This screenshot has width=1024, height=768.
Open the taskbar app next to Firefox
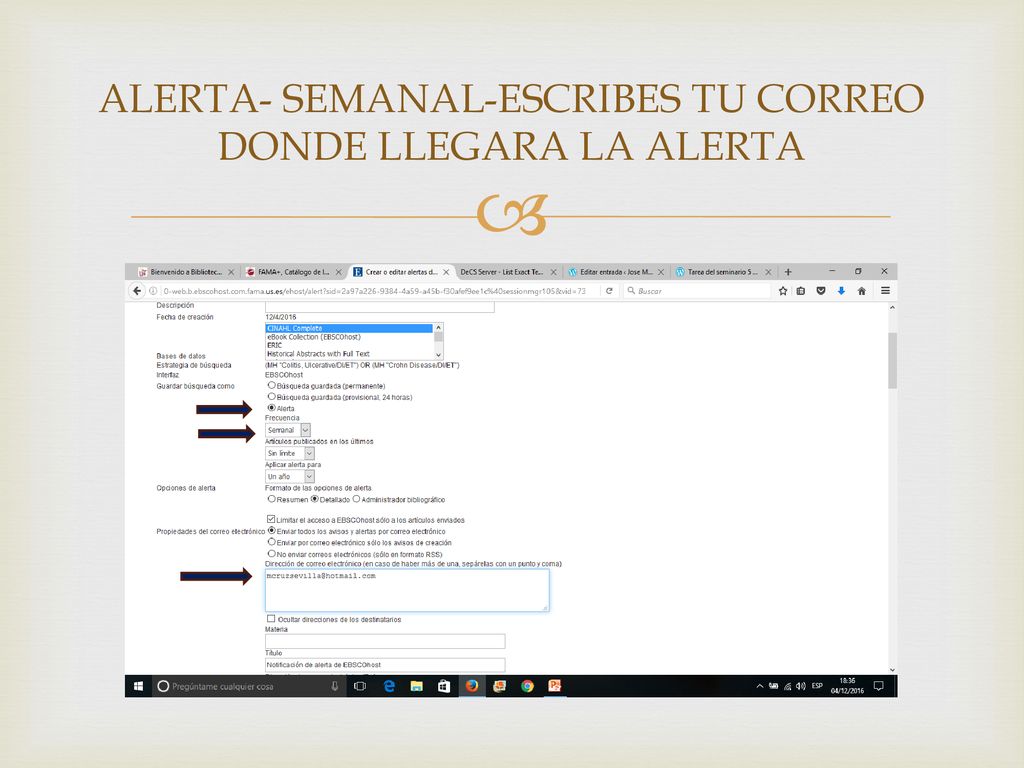pyautogui.click(x=500, y=686)
